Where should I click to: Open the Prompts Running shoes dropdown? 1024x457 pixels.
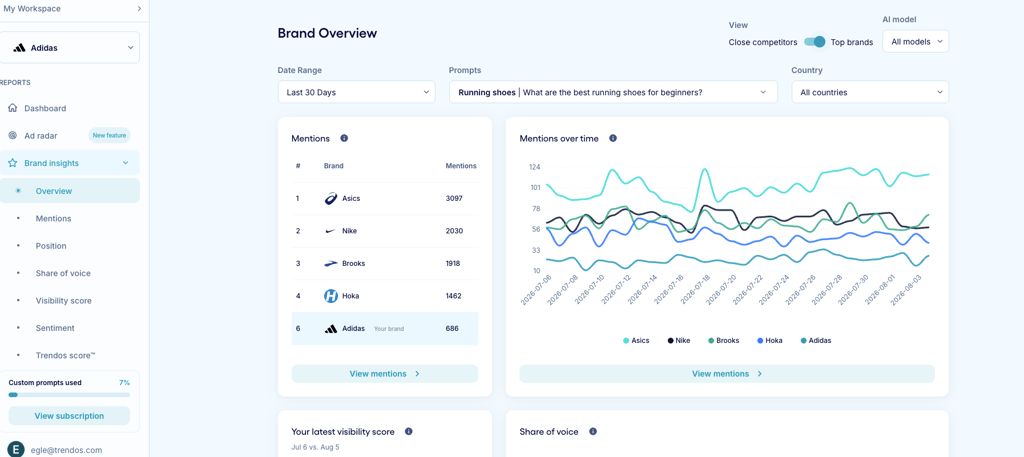click(613, 92)
